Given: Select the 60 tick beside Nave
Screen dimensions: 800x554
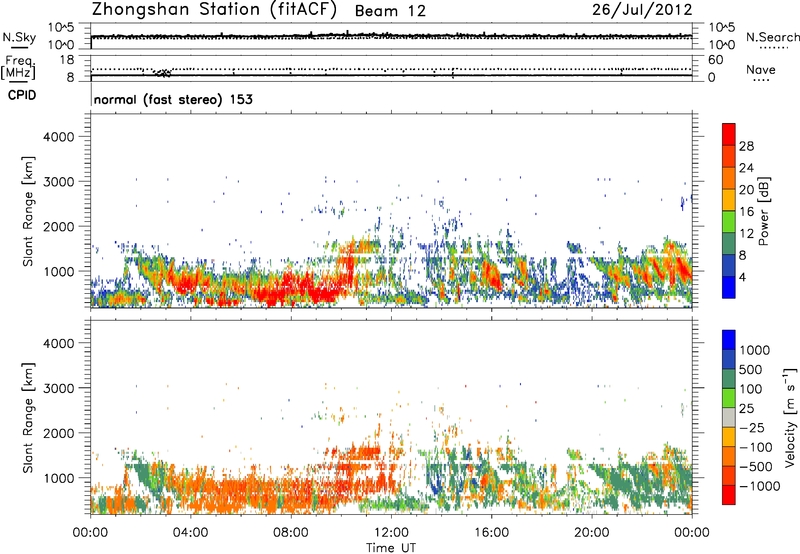Looking at the screenshot, I should point(716,60).
